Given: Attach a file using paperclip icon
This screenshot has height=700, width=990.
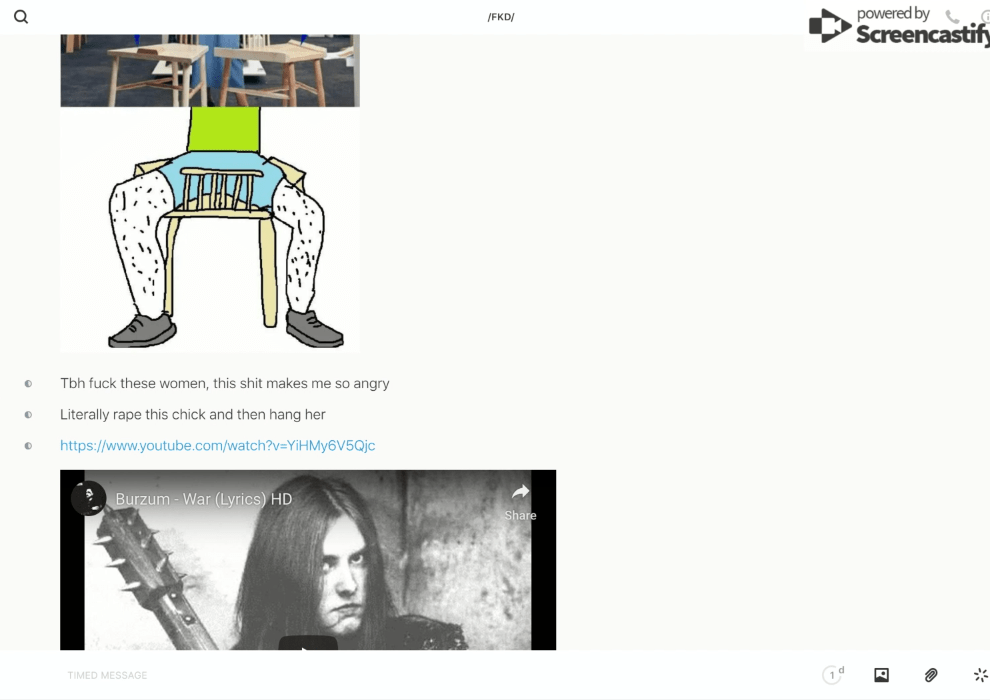Looking at the screenshot, I should pos(931,675).
